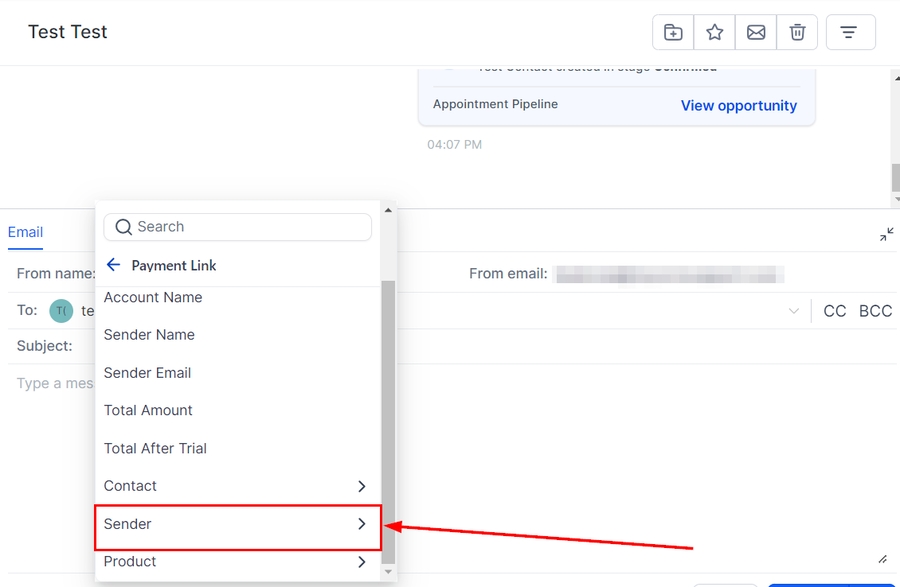Expand the Contact submenu chevron
This screenshot has width=900, height=587.
[362, 486]
